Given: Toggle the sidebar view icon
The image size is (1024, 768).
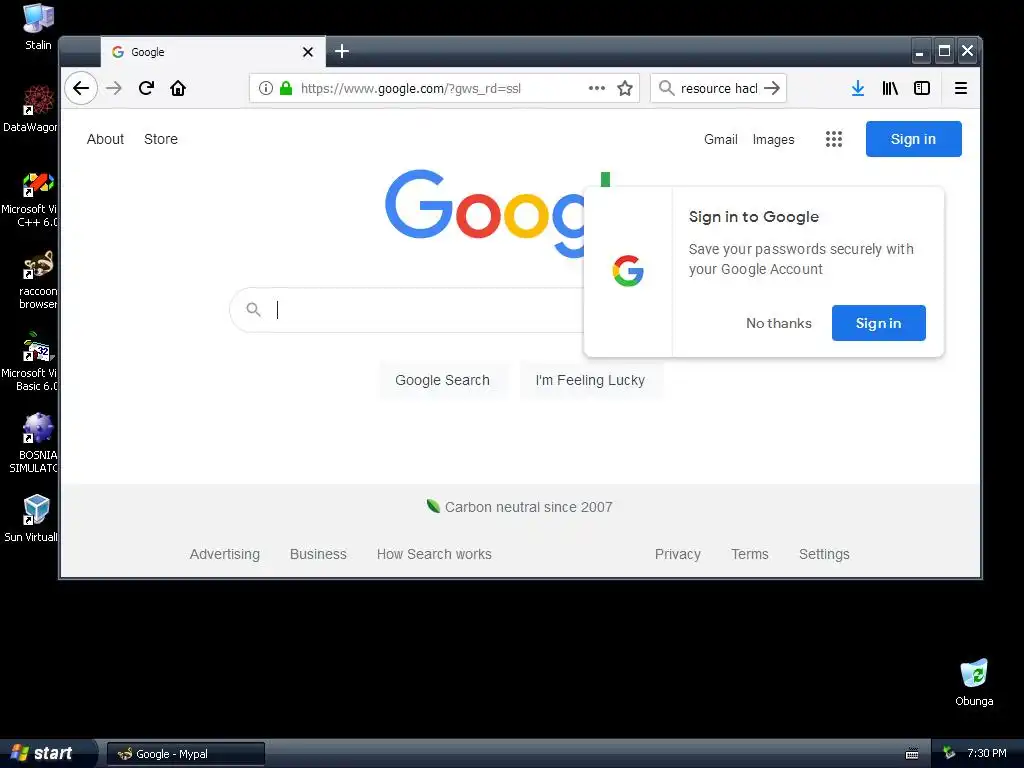Looking at the screenshot, I should point(921,88).
